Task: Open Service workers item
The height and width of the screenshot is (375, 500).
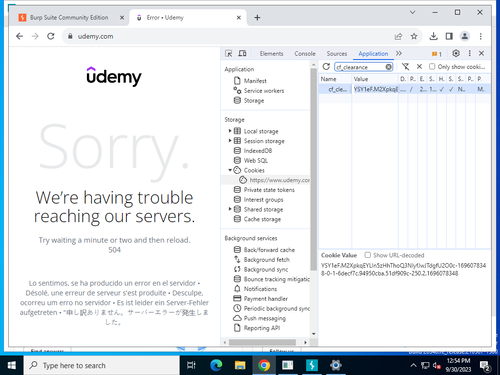Action: tap(264, 91)
